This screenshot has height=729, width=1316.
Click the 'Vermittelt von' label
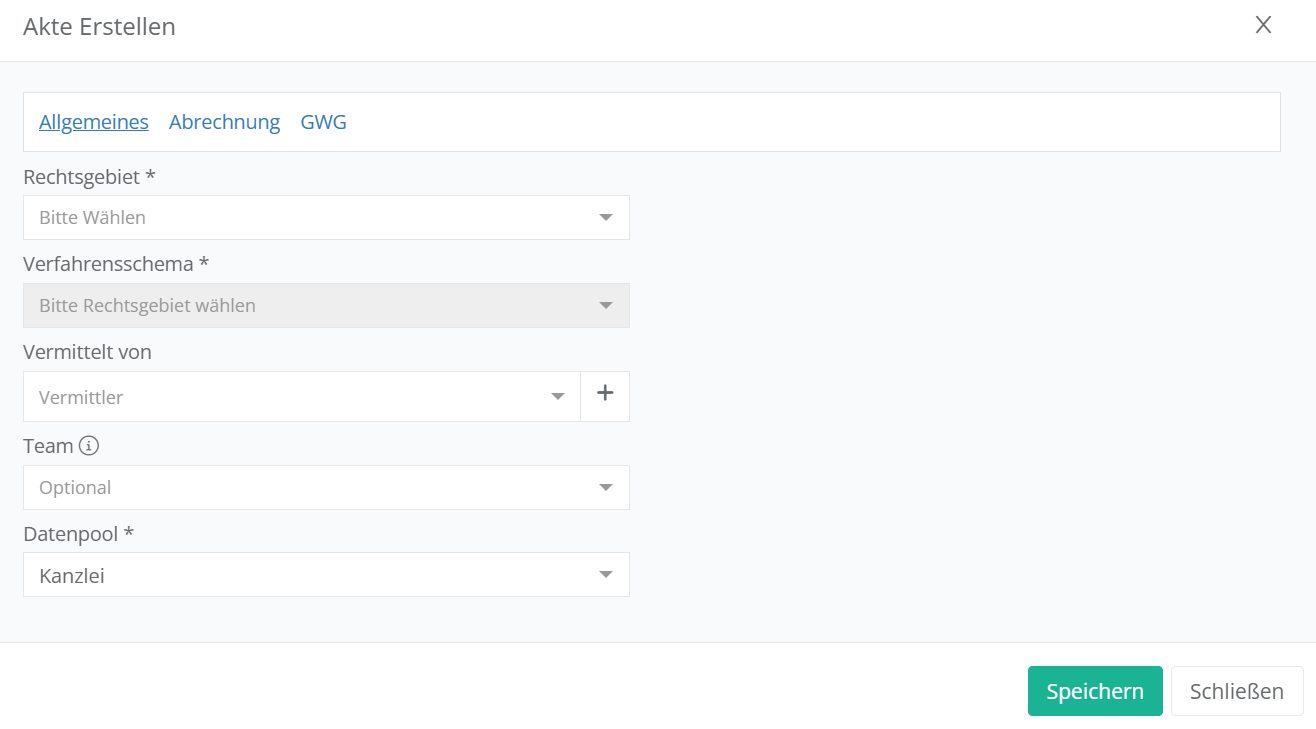(x=87, y=352)
